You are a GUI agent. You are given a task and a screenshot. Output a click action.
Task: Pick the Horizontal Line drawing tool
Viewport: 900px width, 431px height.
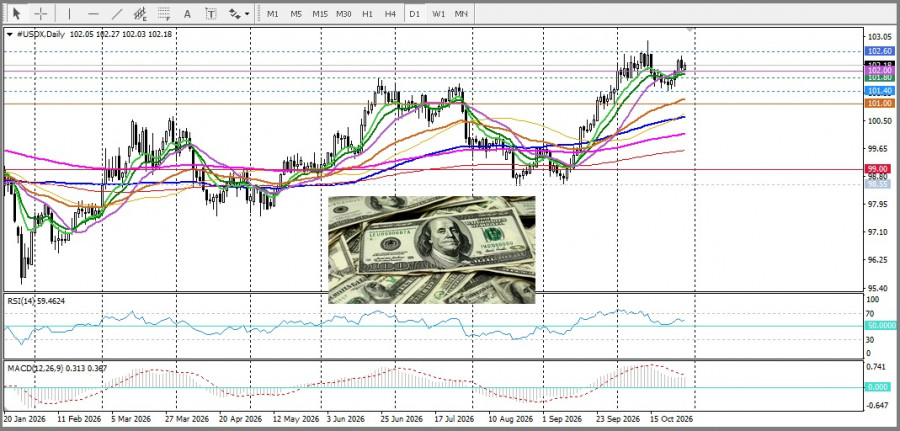tap(94, 13)
